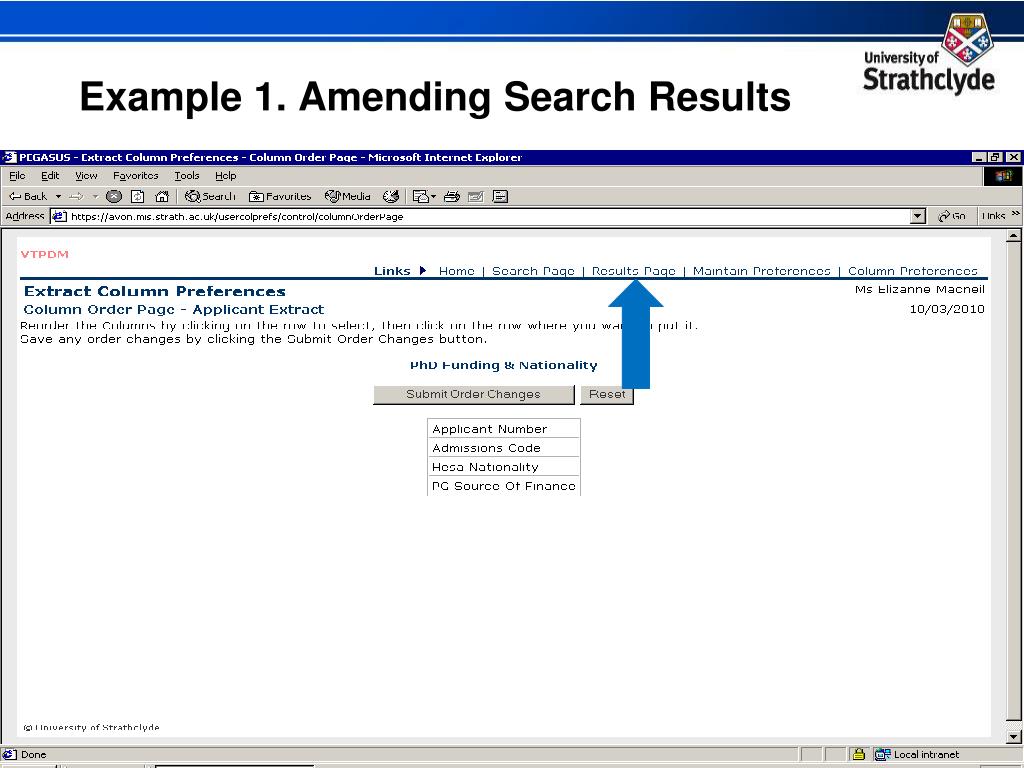Click the Internet Explorer page icon in title bar
This screenshot has height=768, width=1024.
point(9,157)
